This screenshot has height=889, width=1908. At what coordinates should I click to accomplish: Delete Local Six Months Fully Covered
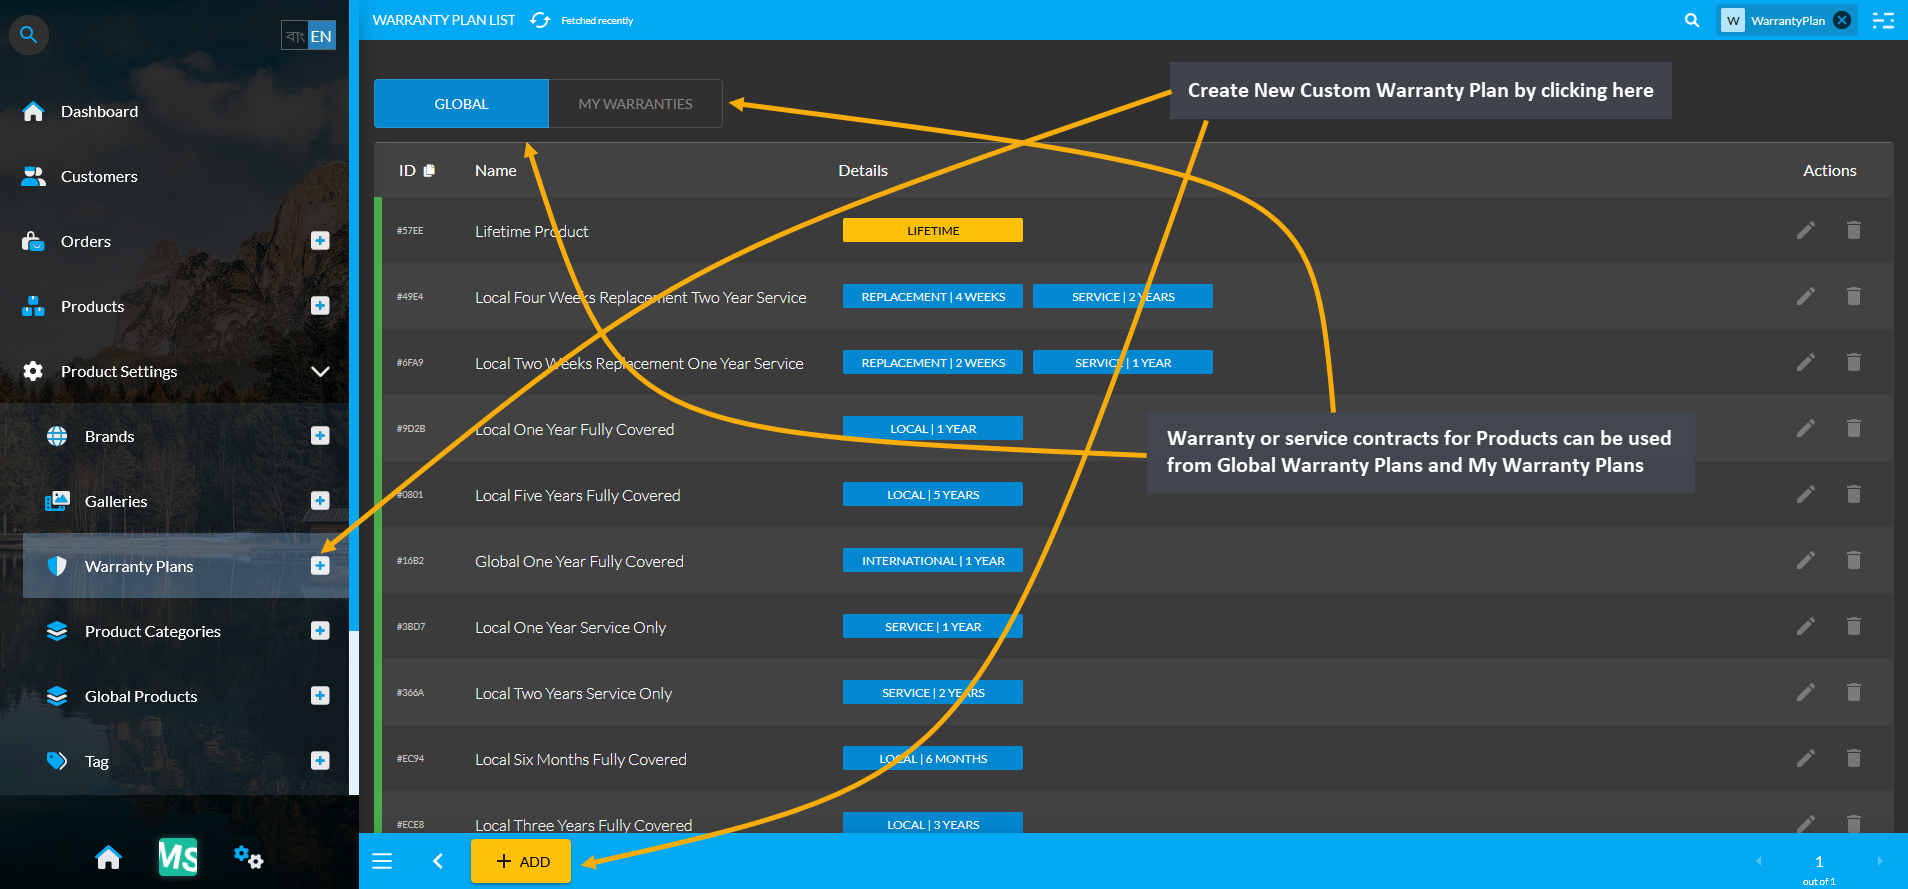coord(1853,758)
